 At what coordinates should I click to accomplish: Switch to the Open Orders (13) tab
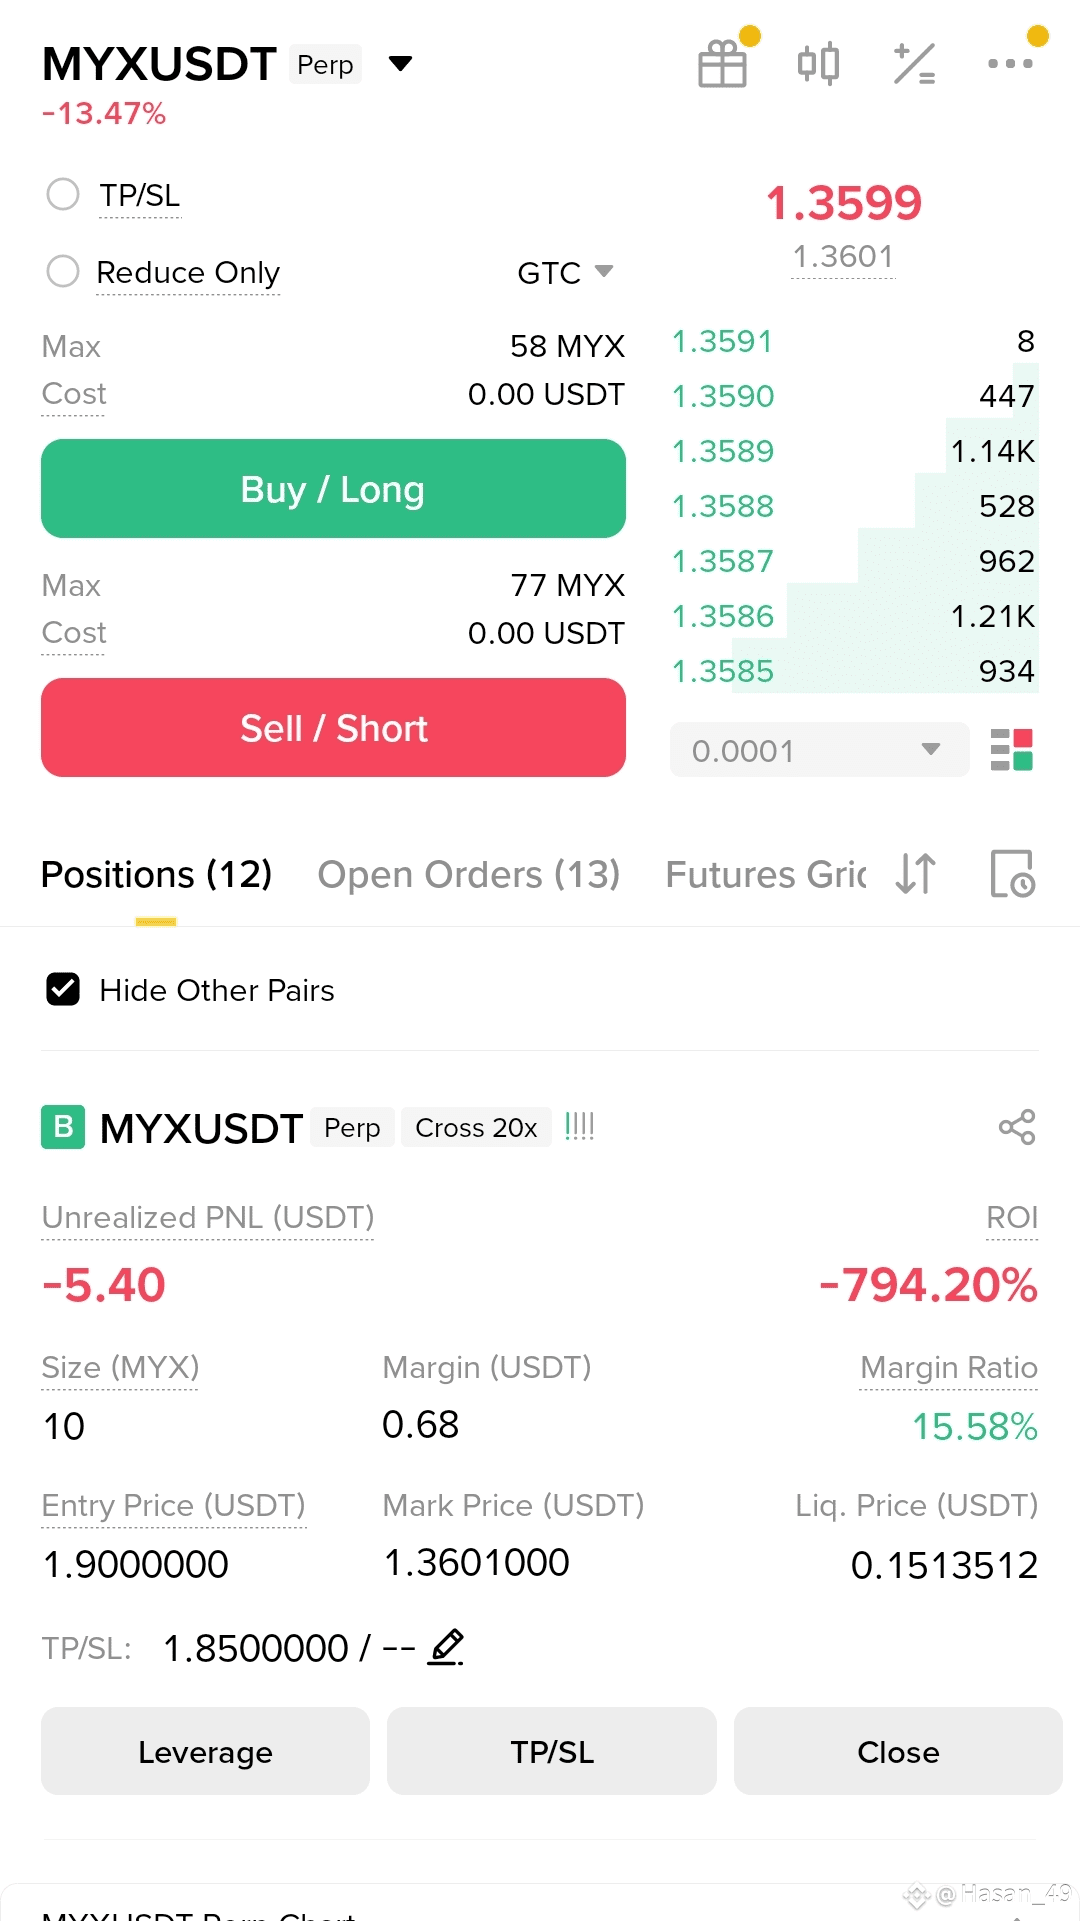pyautogui.click(x=469, y=874)
